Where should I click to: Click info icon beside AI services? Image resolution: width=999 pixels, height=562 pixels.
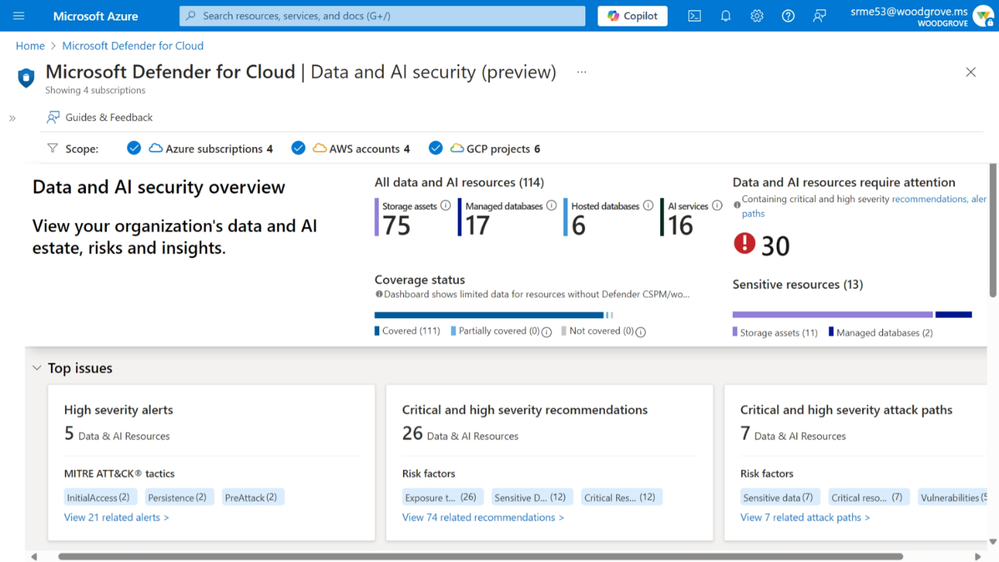tap(717, 206)
